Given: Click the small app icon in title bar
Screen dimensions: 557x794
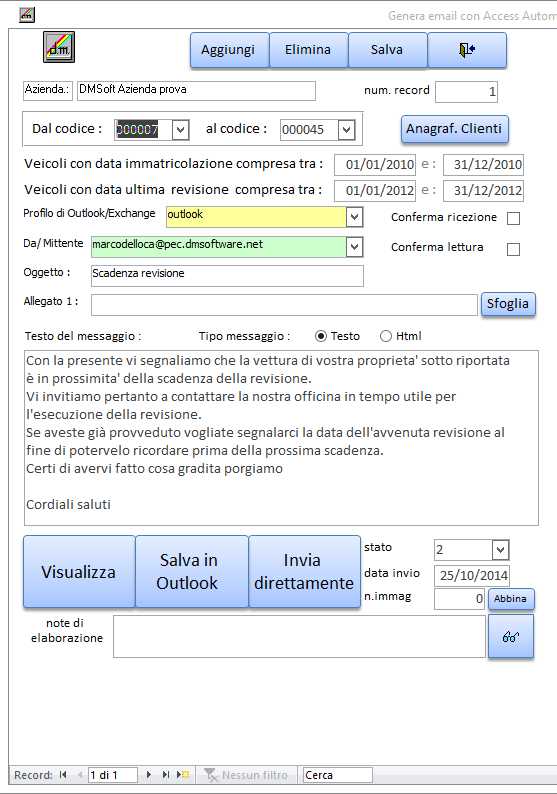Looking at the screenshot, I should pos(26,15).
